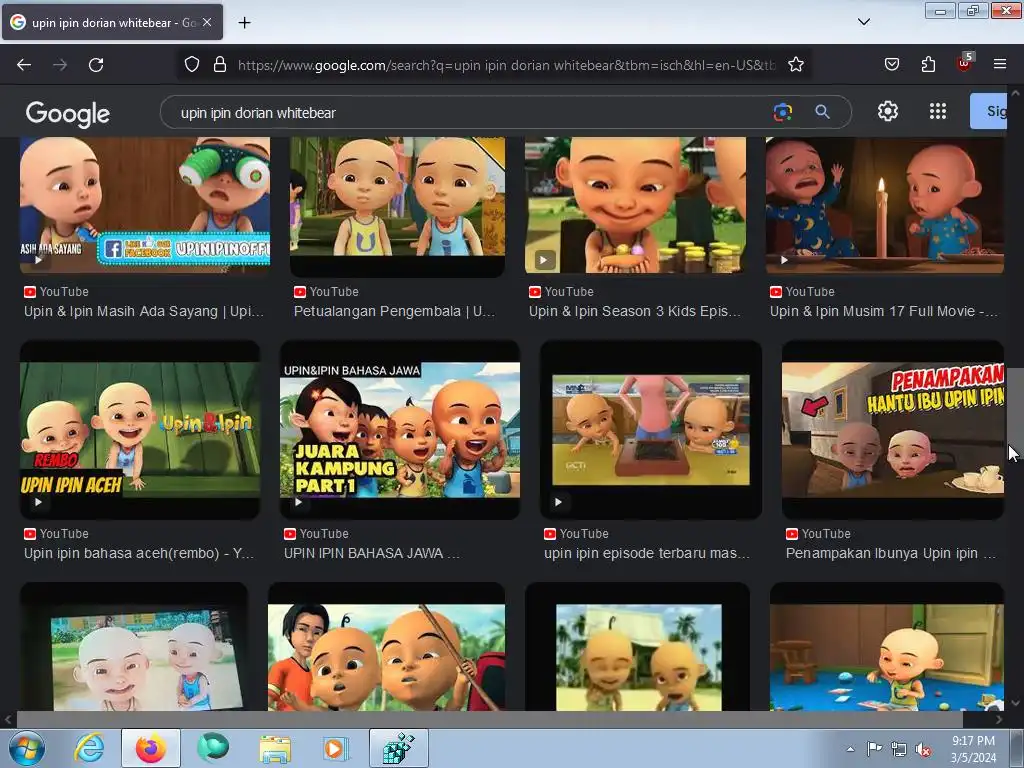1024x768 pixels.
Task: Open the 'Upin & Ipin Masih Ada Sayang' thumbnail
Action: pyautogui.click(x=145, y=205)
